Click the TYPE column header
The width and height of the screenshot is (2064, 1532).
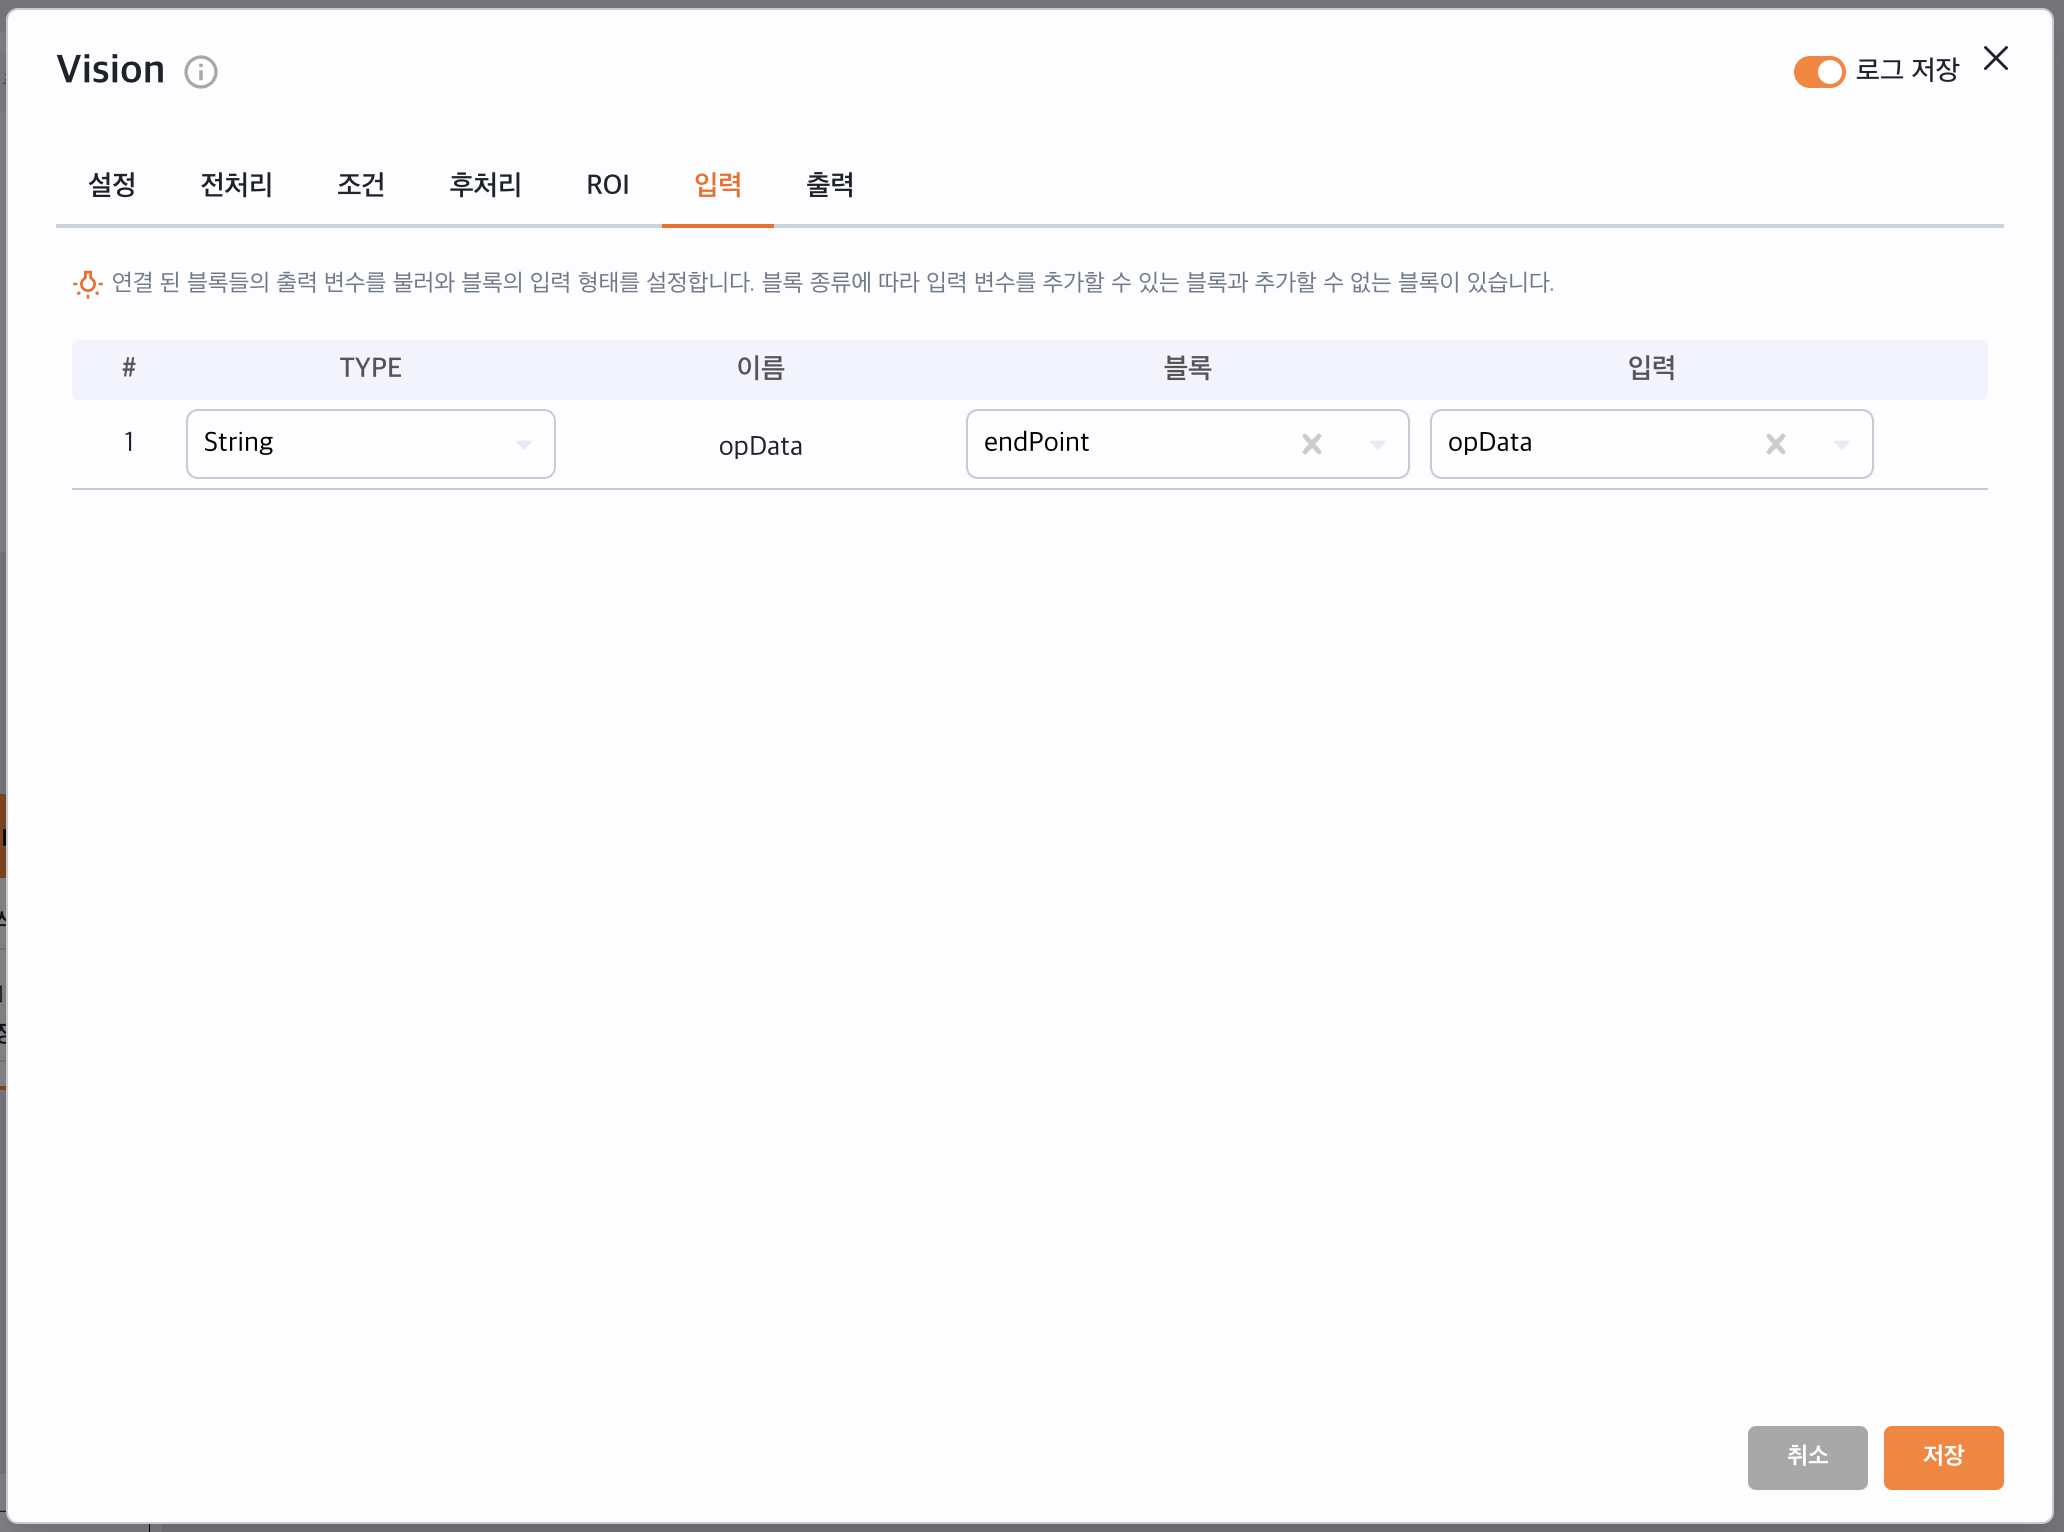click(371, 368)
